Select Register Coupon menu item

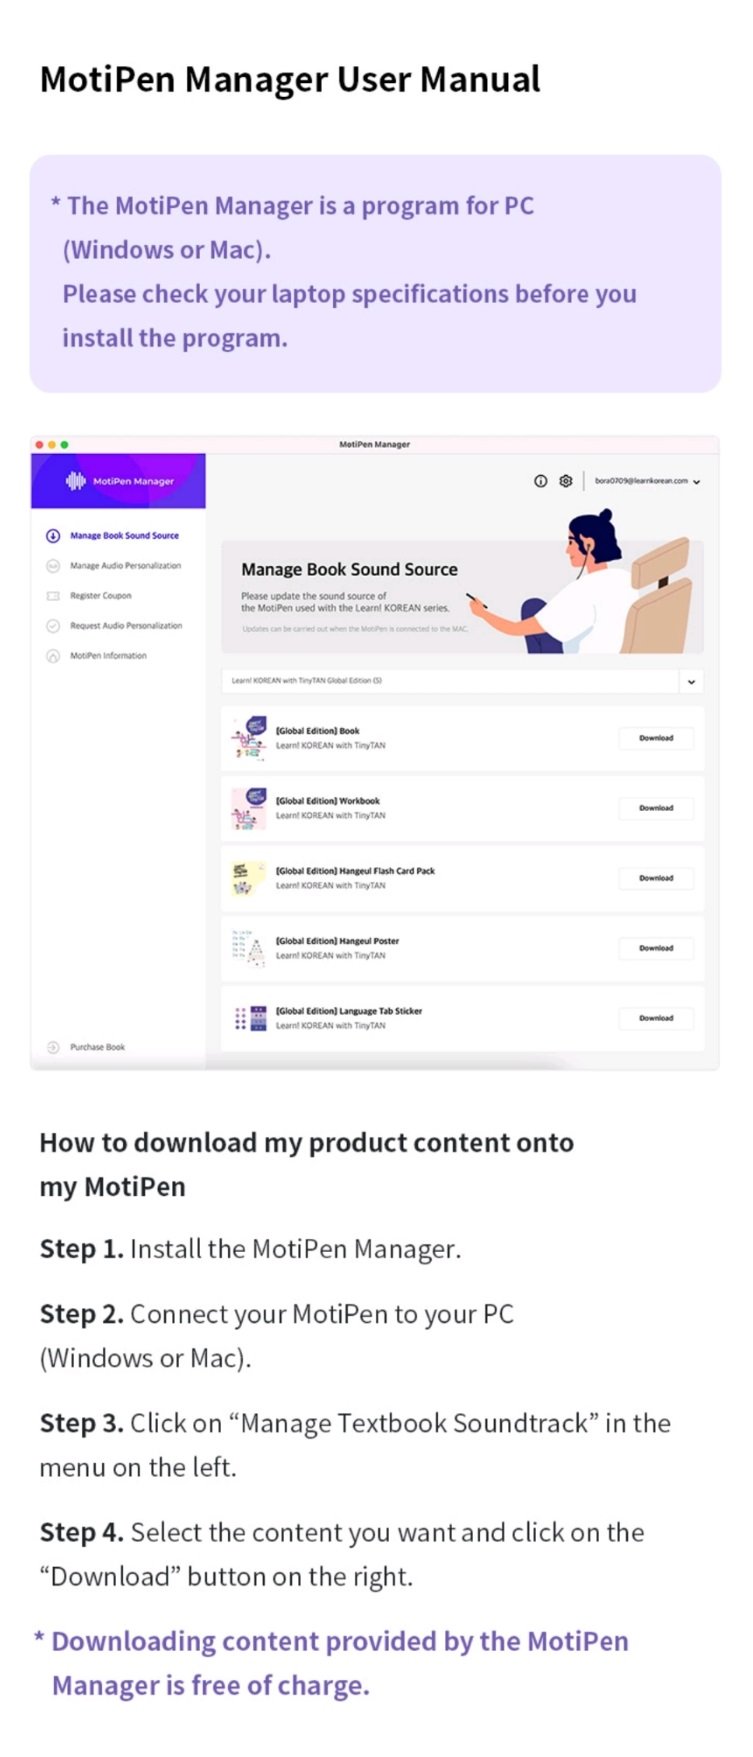point(100,596)
